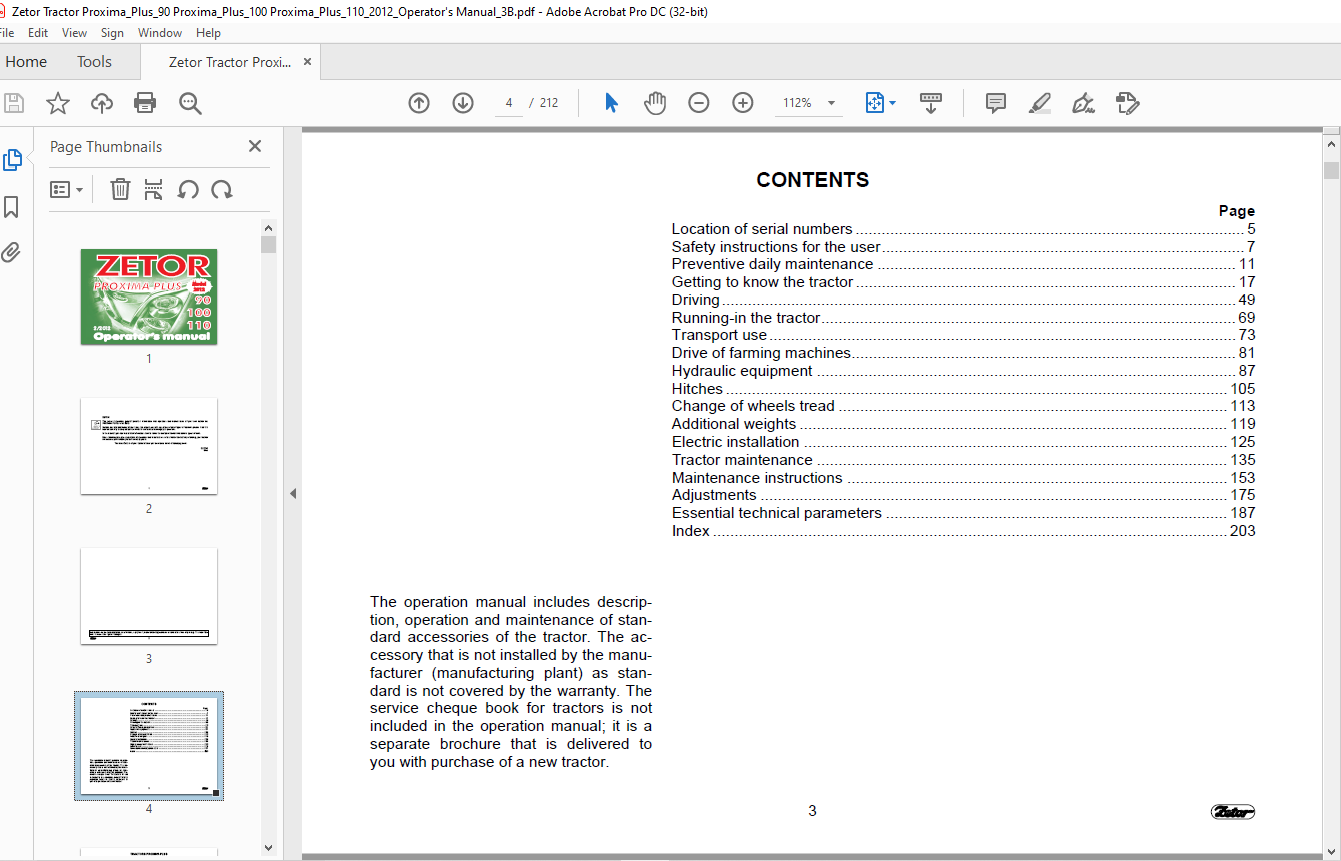
Task: Close the Page Thumbnails panel
Action: click(x=255, y=146)
